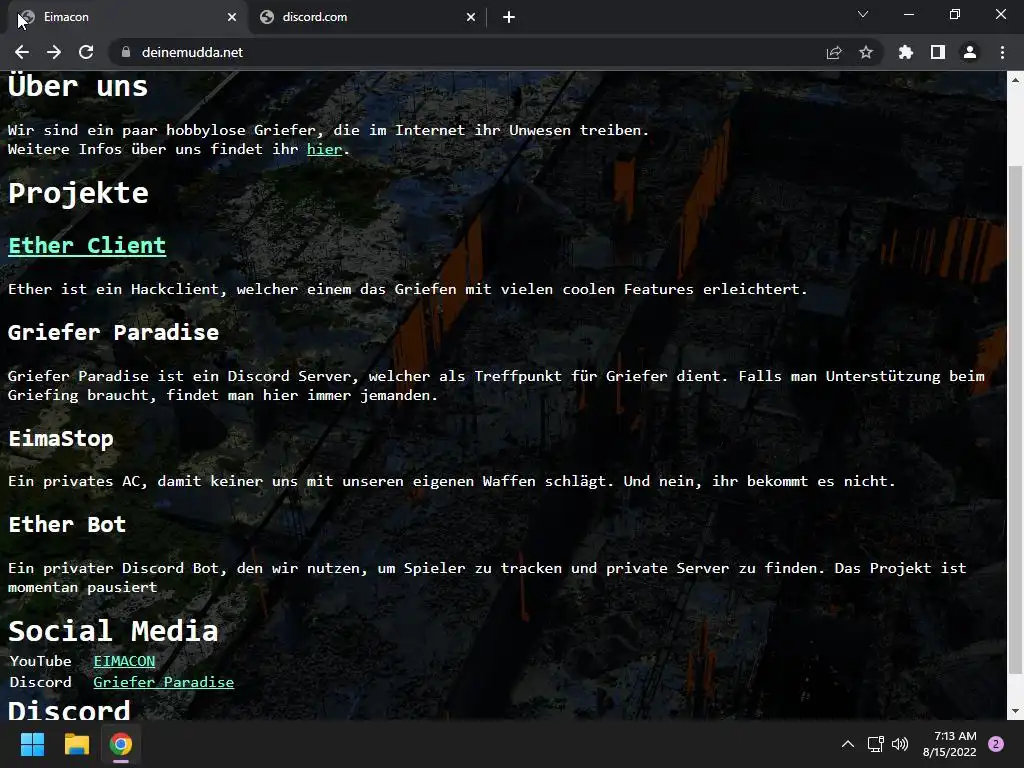Click the 'Social Media' heading
This screenshot has height=768, width=1024.
[113, 631]
